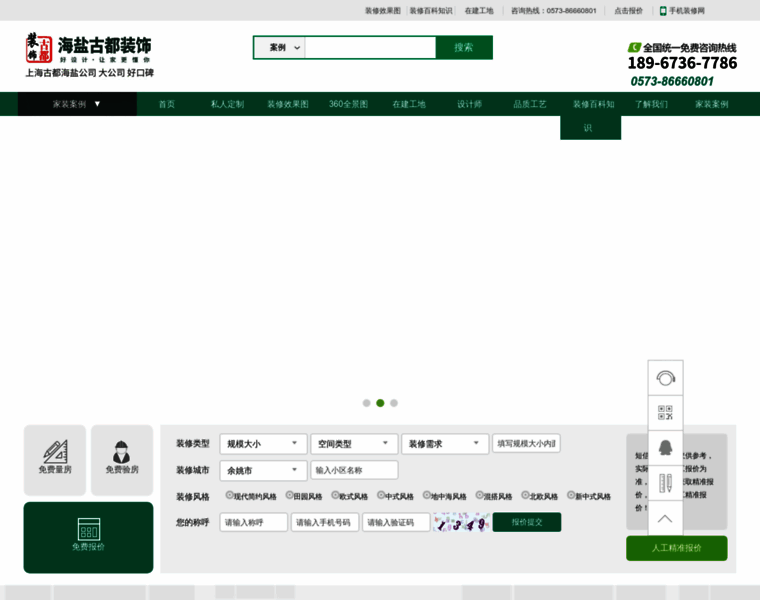Screen dimensions: 760x600
Task: Click the green 搜索 search button
Action: pyautogui.click(x=464, y=47)
